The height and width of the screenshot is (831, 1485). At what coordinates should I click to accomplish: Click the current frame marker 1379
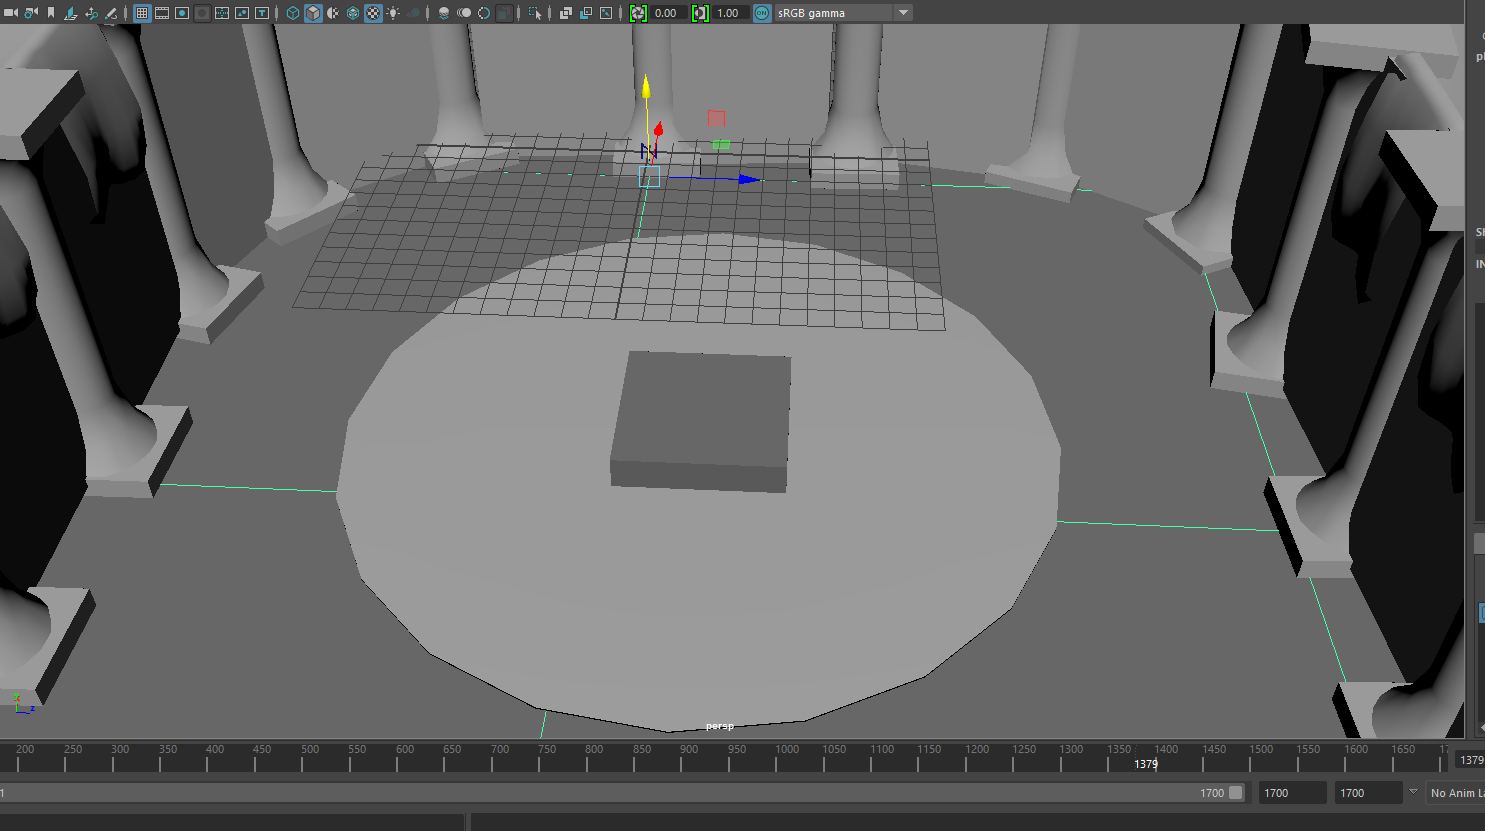[1146, 764]
